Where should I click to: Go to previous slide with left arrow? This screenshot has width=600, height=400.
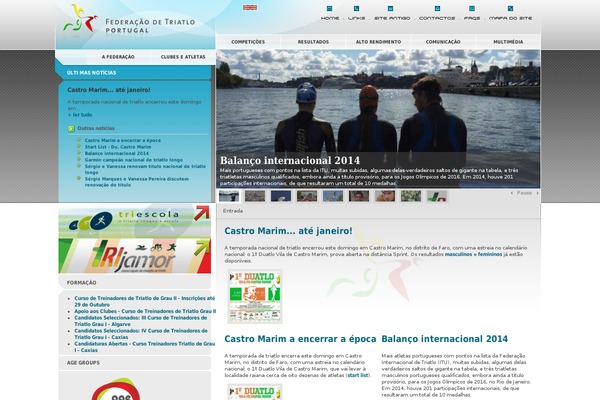click(512, 193)
